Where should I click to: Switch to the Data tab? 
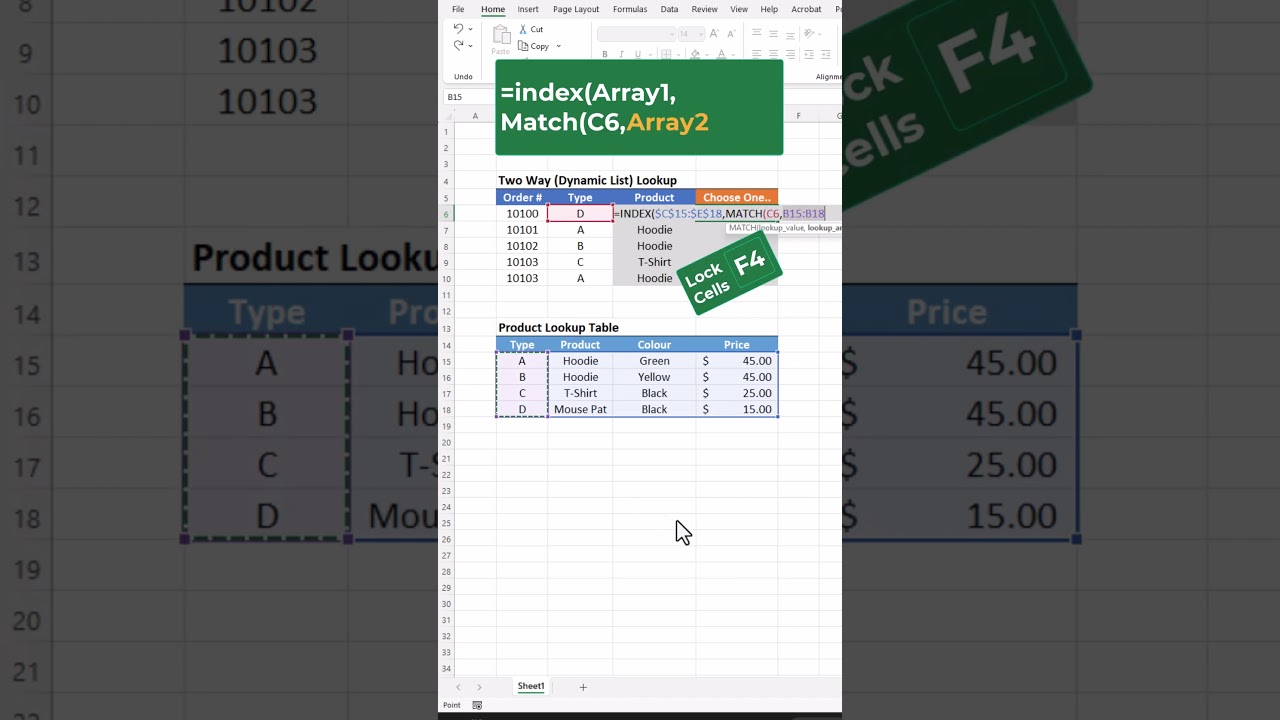click(669, 9)
